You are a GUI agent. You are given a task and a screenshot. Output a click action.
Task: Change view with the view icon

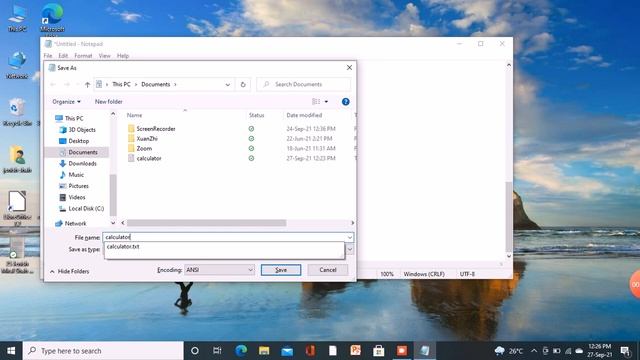click(316, 102)
